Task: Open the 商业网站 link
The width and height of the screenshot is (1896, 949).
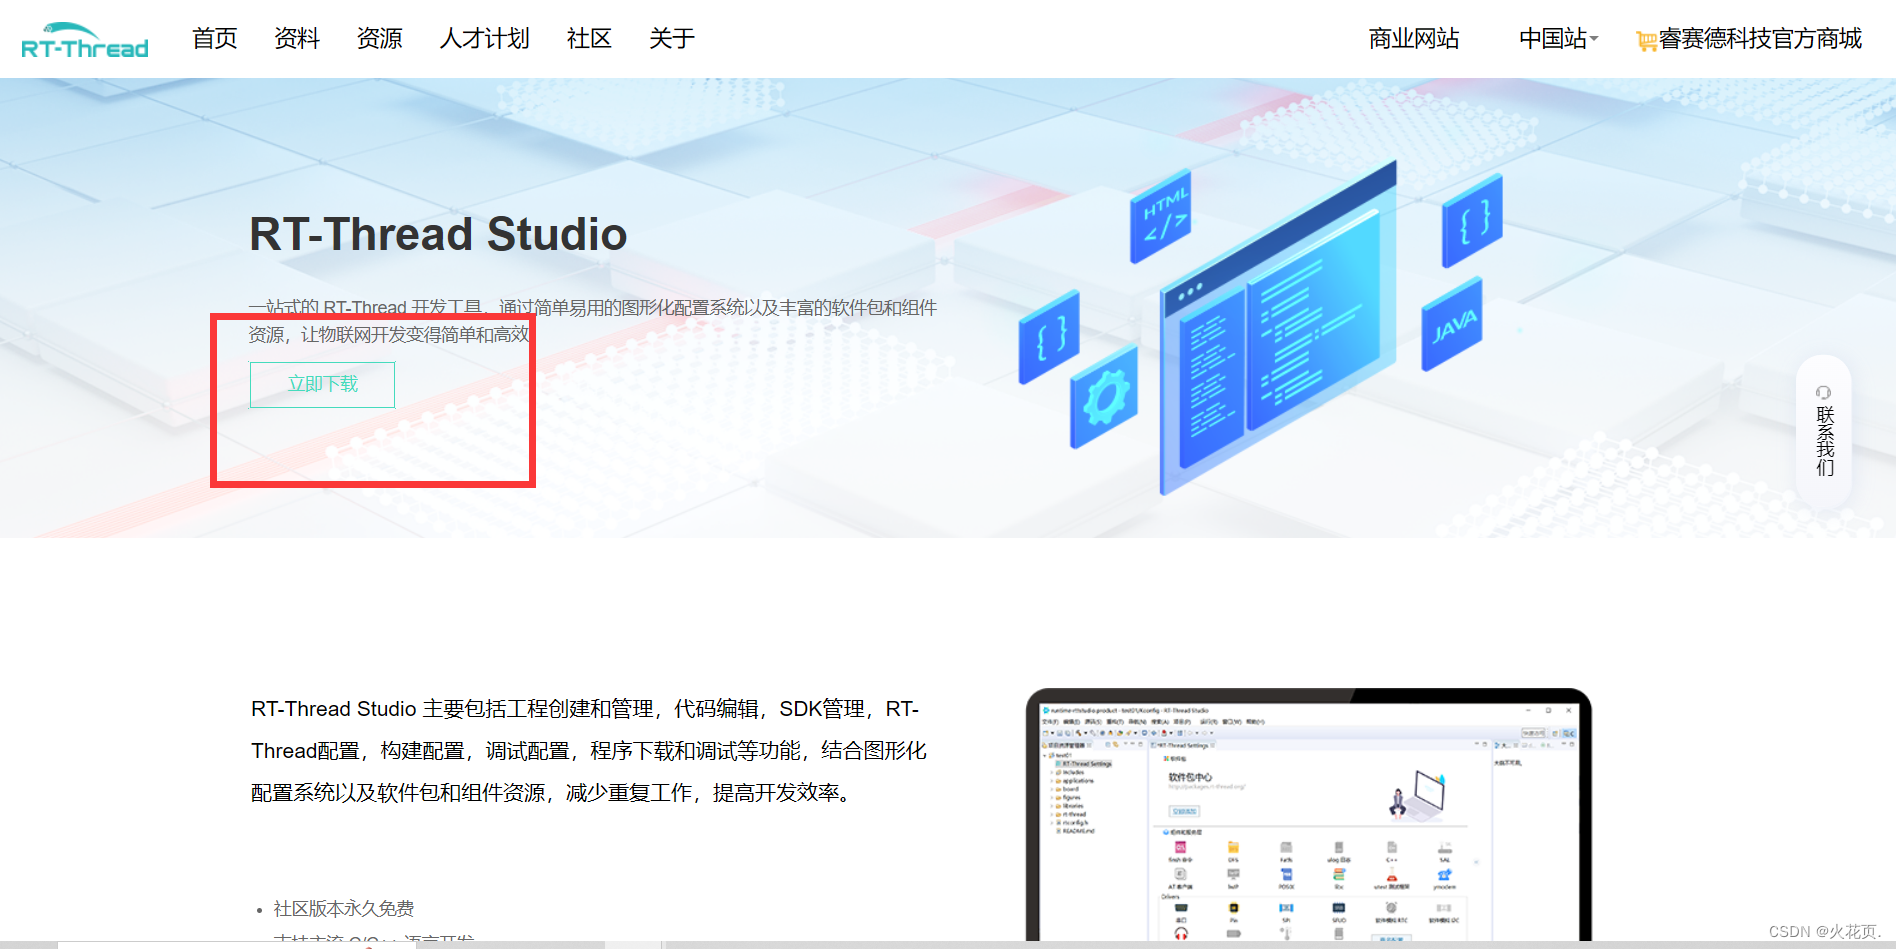Action: 1413,39
